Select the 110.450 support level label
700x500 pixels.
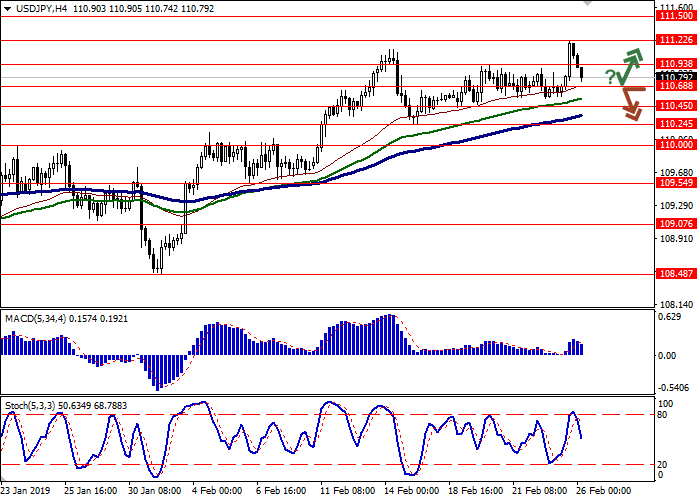[677, 105]
